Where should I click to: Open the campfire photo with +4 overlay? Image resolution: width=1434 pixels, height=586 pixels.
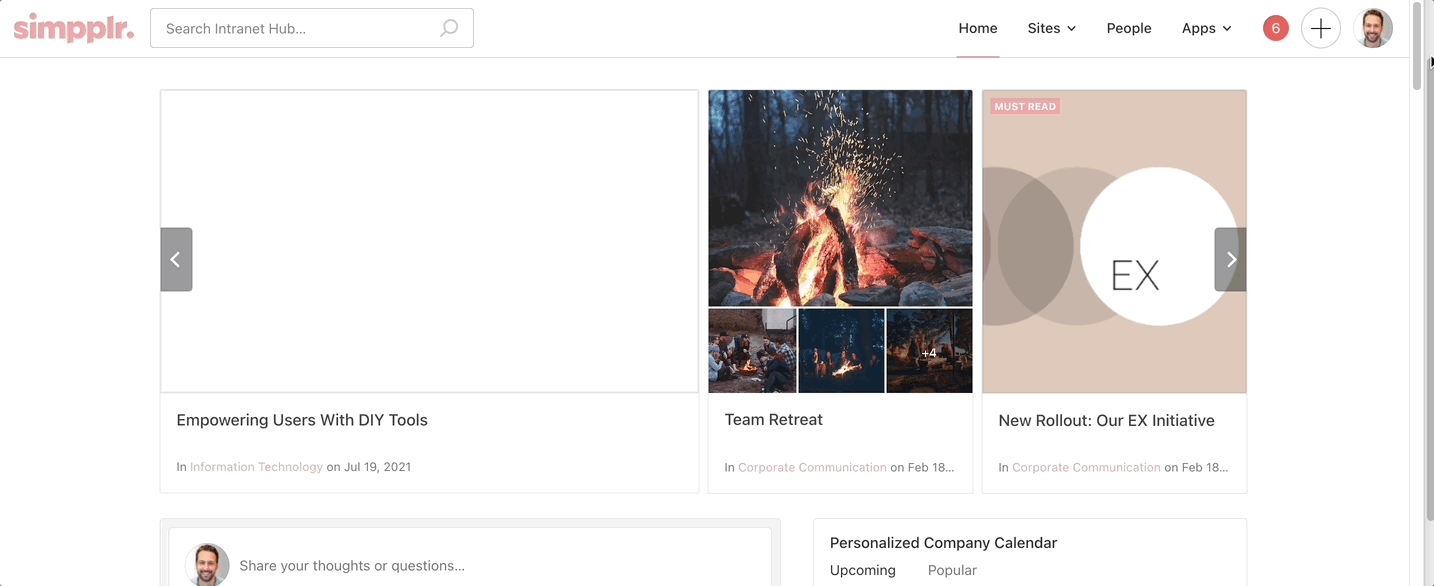click(x=929, y=351)
